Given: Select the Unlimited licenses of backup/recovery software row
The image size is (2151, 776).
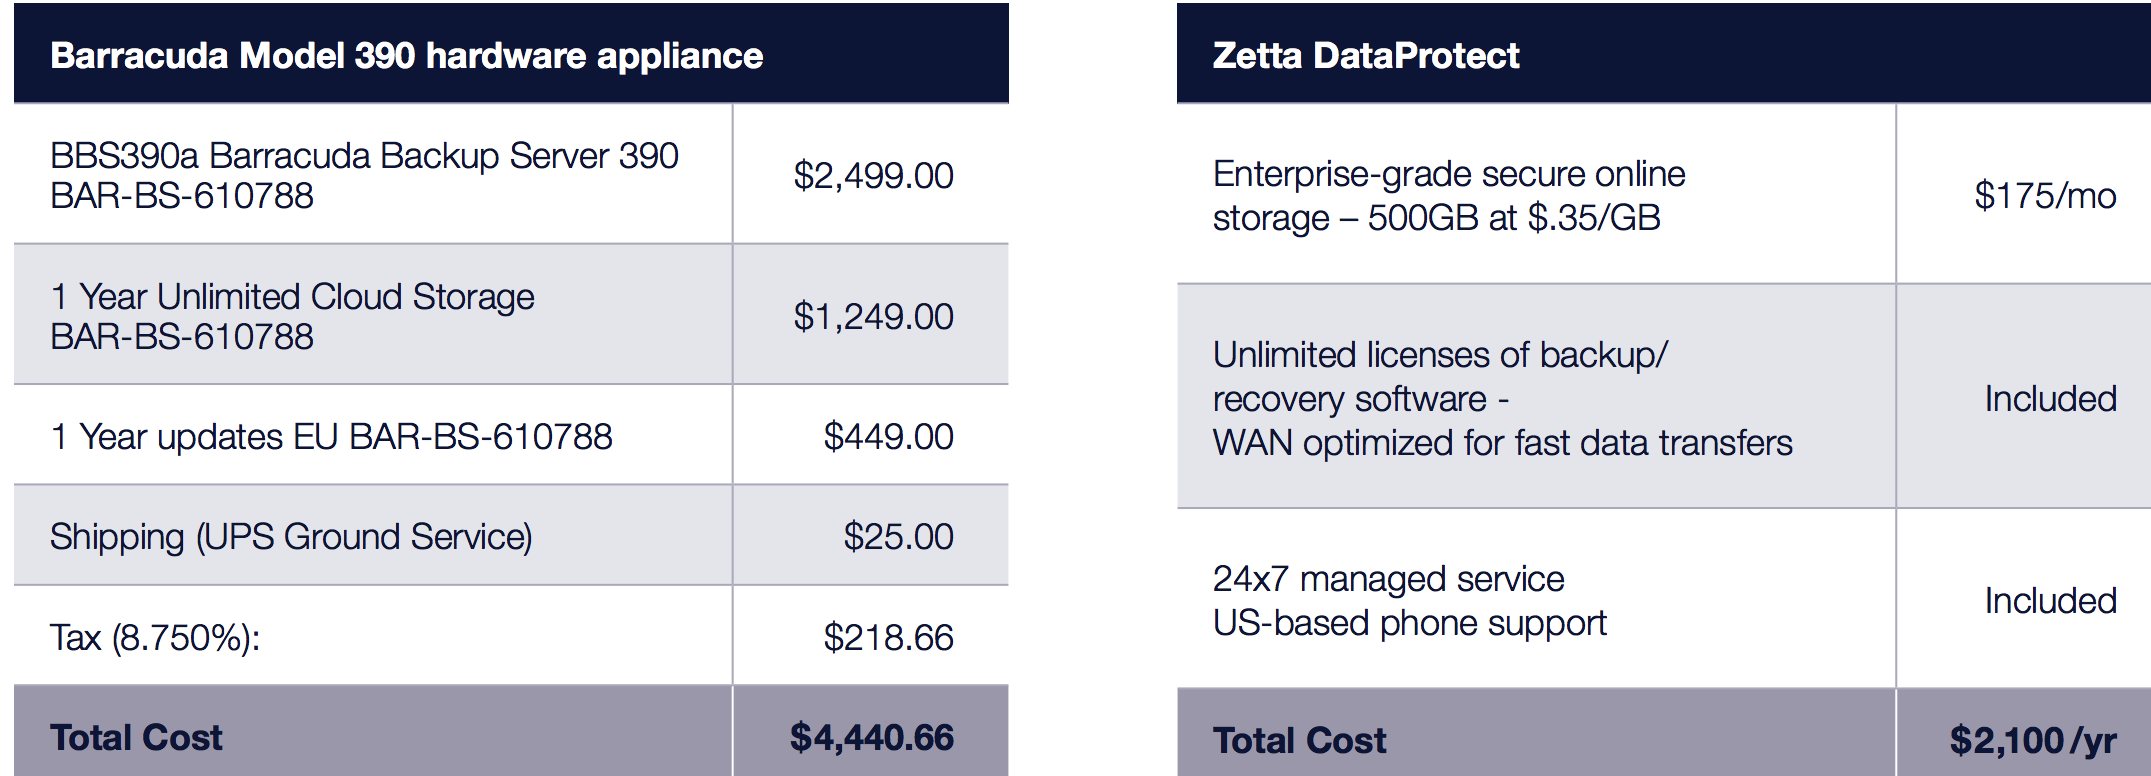Looking at the screenshot, I should [1502, 399].
